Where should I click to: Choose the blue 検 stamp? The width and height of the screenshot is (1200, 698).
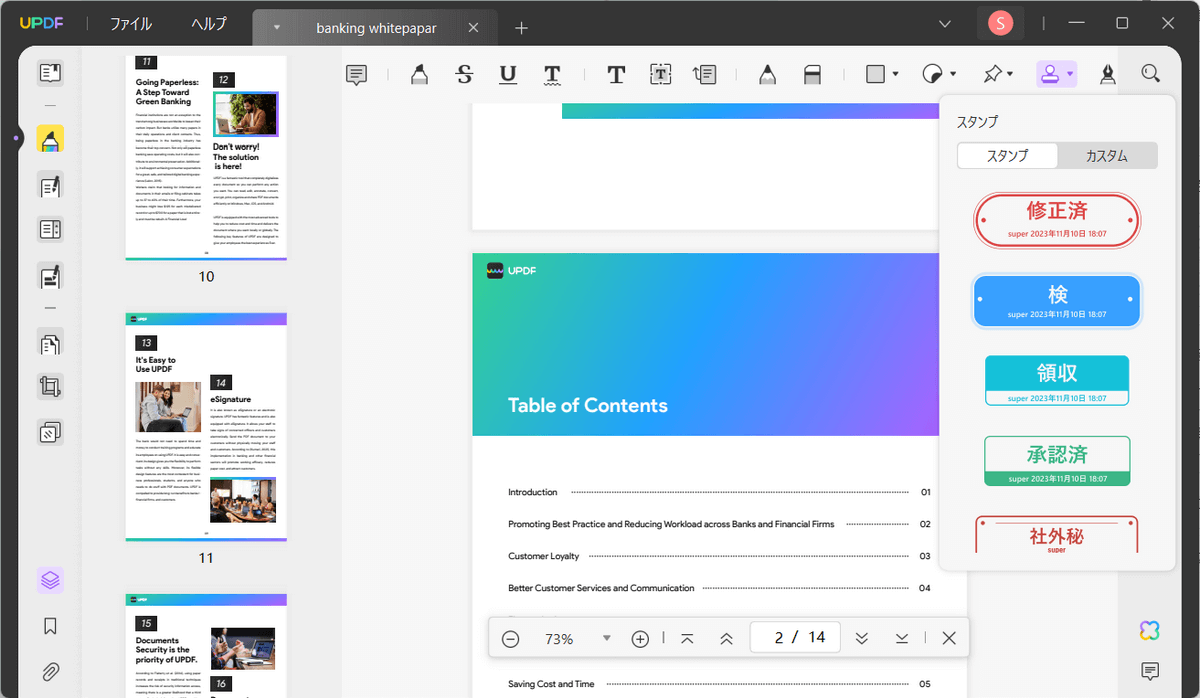[1057, 301]
